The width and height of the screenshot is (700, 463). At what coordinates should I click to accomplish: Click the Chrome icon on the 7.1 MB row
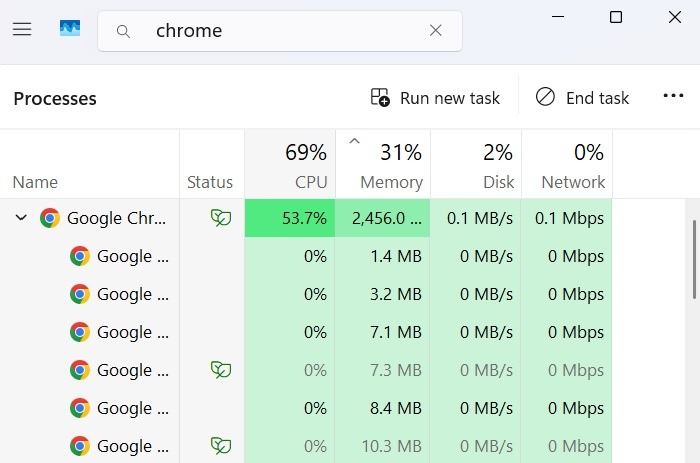80,332
